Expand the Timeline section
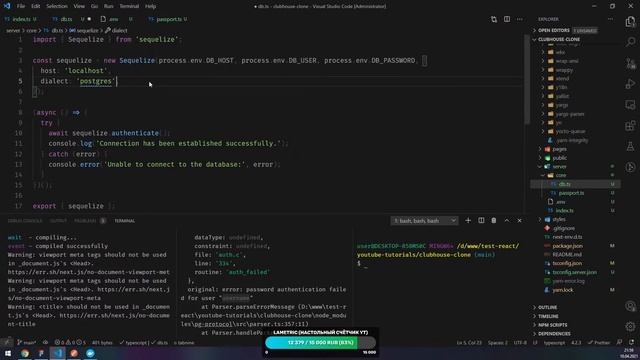 (x=548, y=316)
